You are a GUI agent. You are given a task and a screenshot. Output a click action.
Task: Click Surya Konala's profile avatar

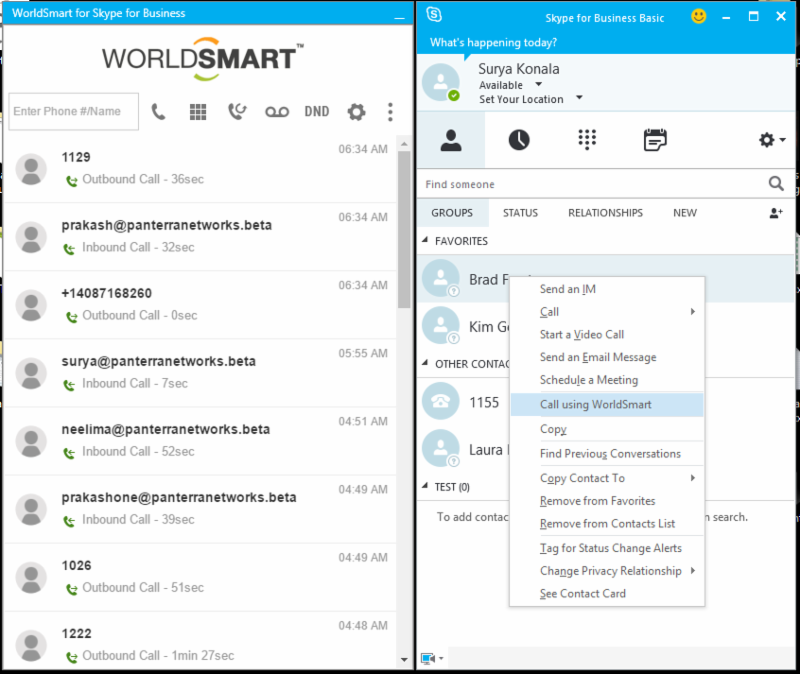point(441,82)
